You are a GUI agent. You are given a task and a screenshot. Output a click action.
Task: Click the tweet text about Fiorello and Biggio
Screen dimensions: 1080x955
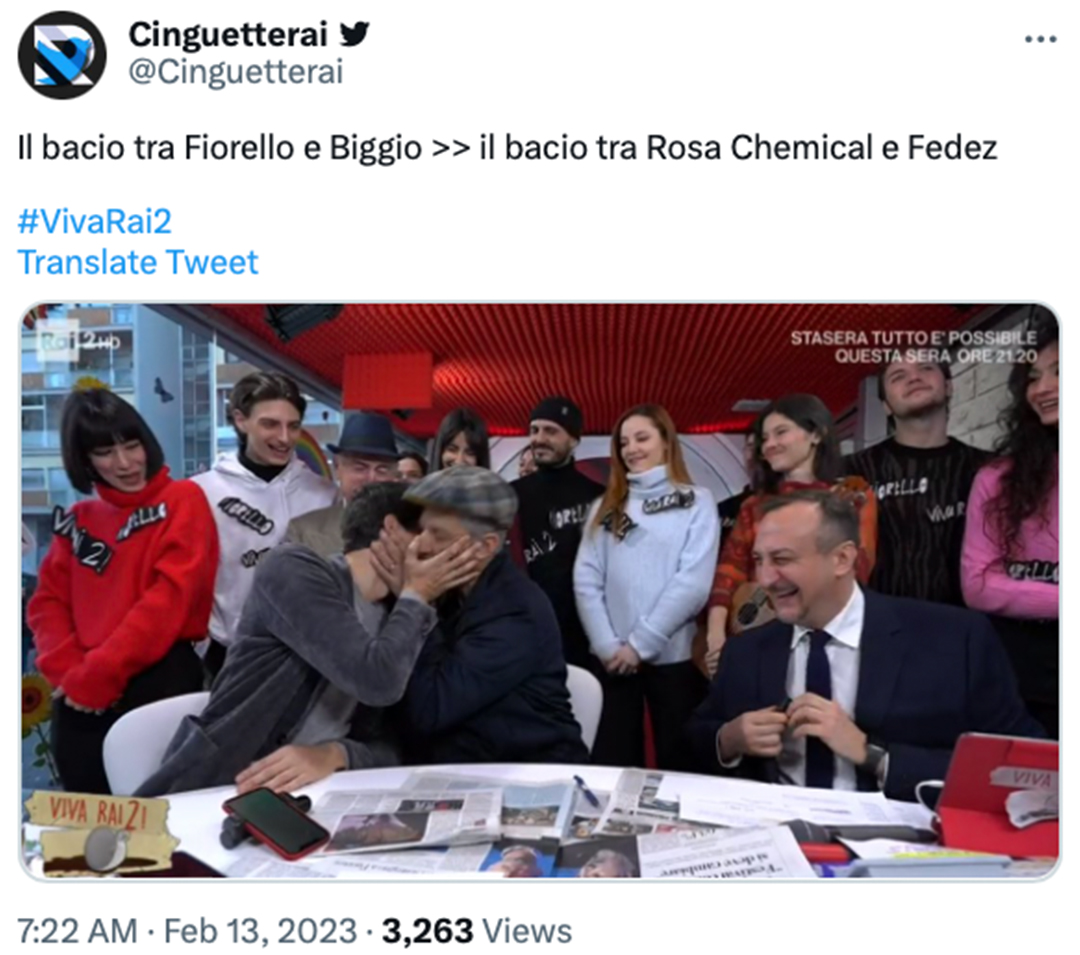tap(507, 147)
